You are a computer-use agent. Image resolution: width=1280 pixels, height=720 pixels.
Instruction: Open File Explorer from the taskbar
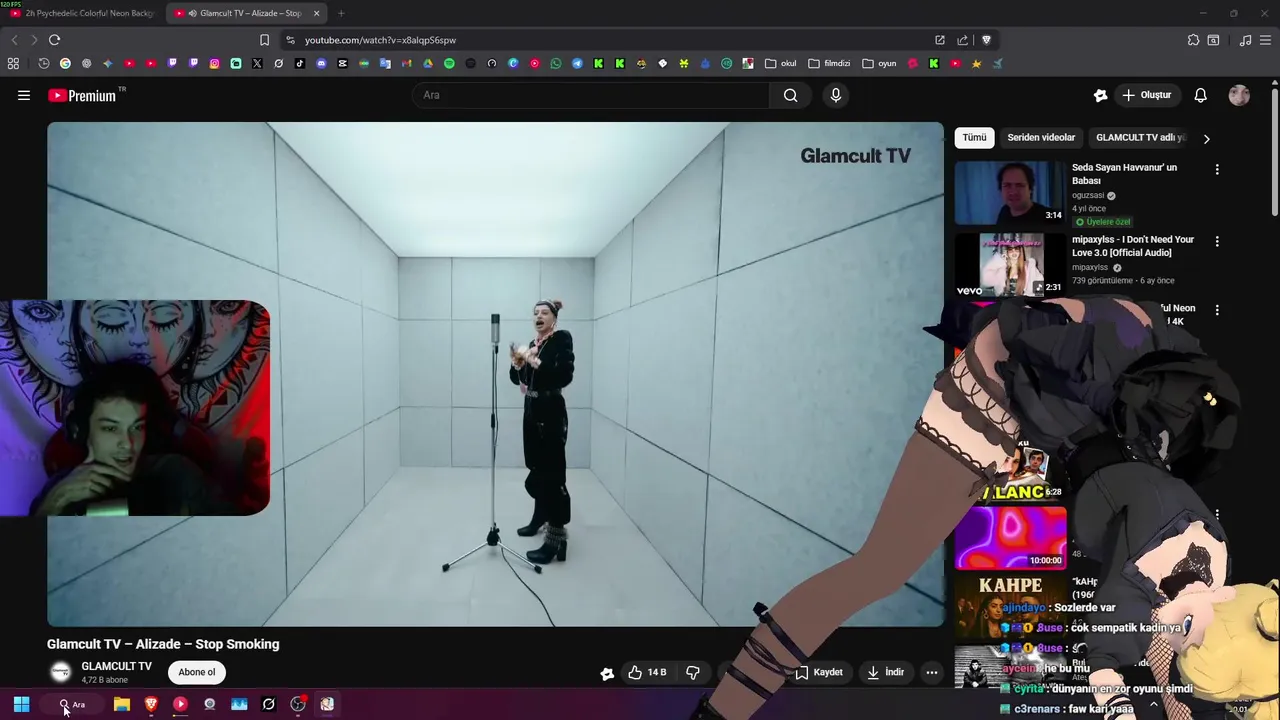pos(122,704)
